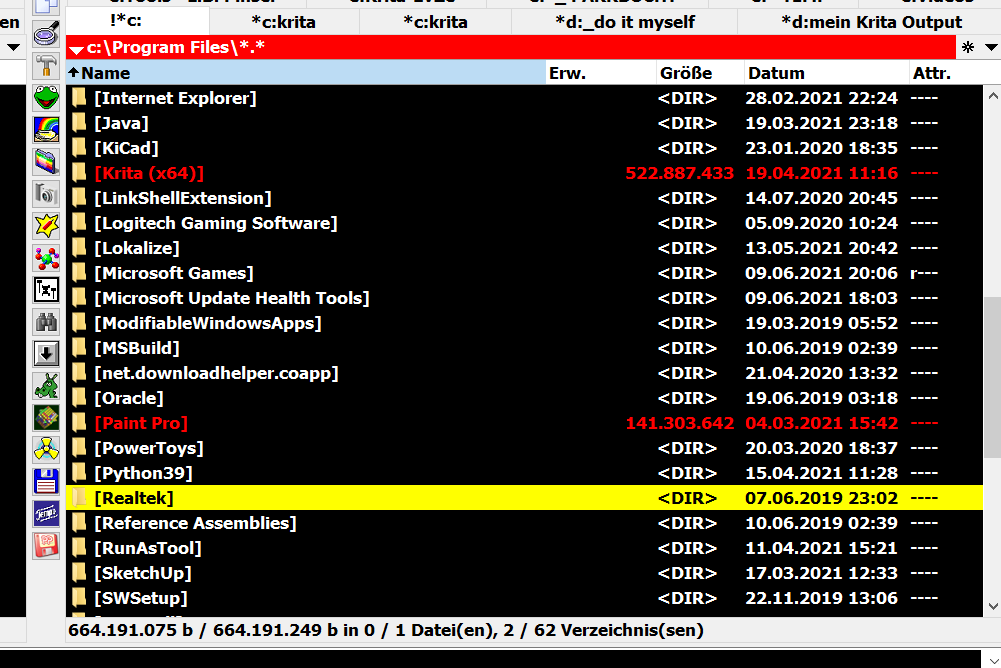Click the path c:\Program Files\*.* bar

511,47
